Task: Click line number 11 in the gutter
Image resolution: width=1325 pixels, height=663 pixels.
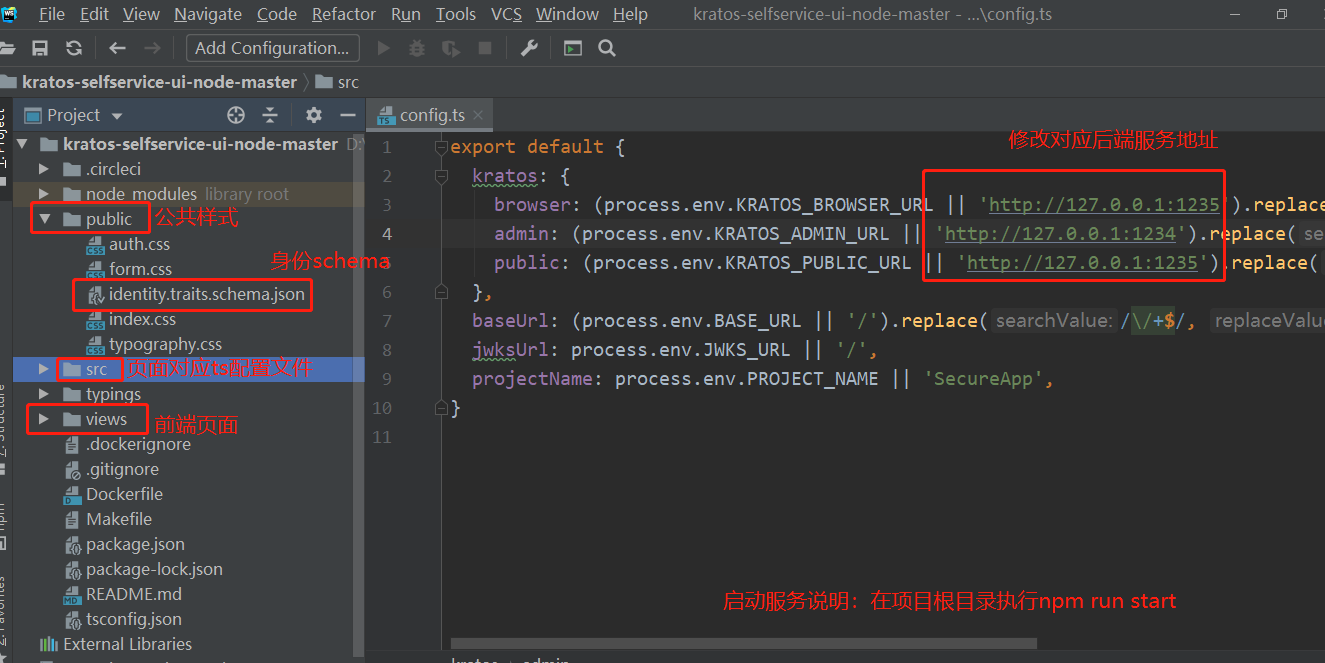Action: [x=382, y=437]
